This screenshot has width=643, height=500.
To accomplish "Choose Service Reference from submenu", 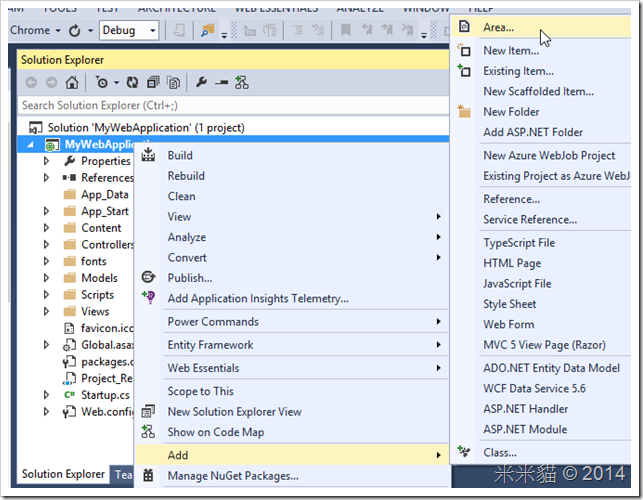I will point(541,219).
